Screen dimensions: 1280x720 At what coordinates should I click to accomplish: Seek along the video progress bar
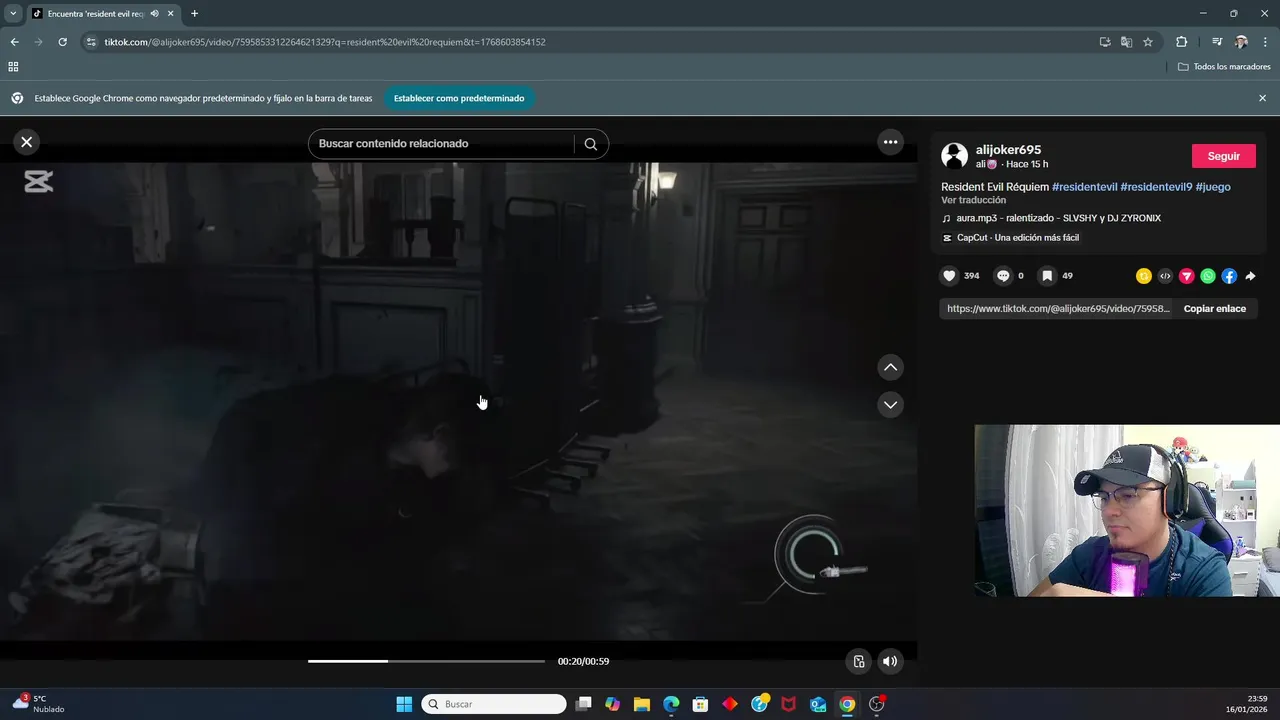click(x=426, y=661)
